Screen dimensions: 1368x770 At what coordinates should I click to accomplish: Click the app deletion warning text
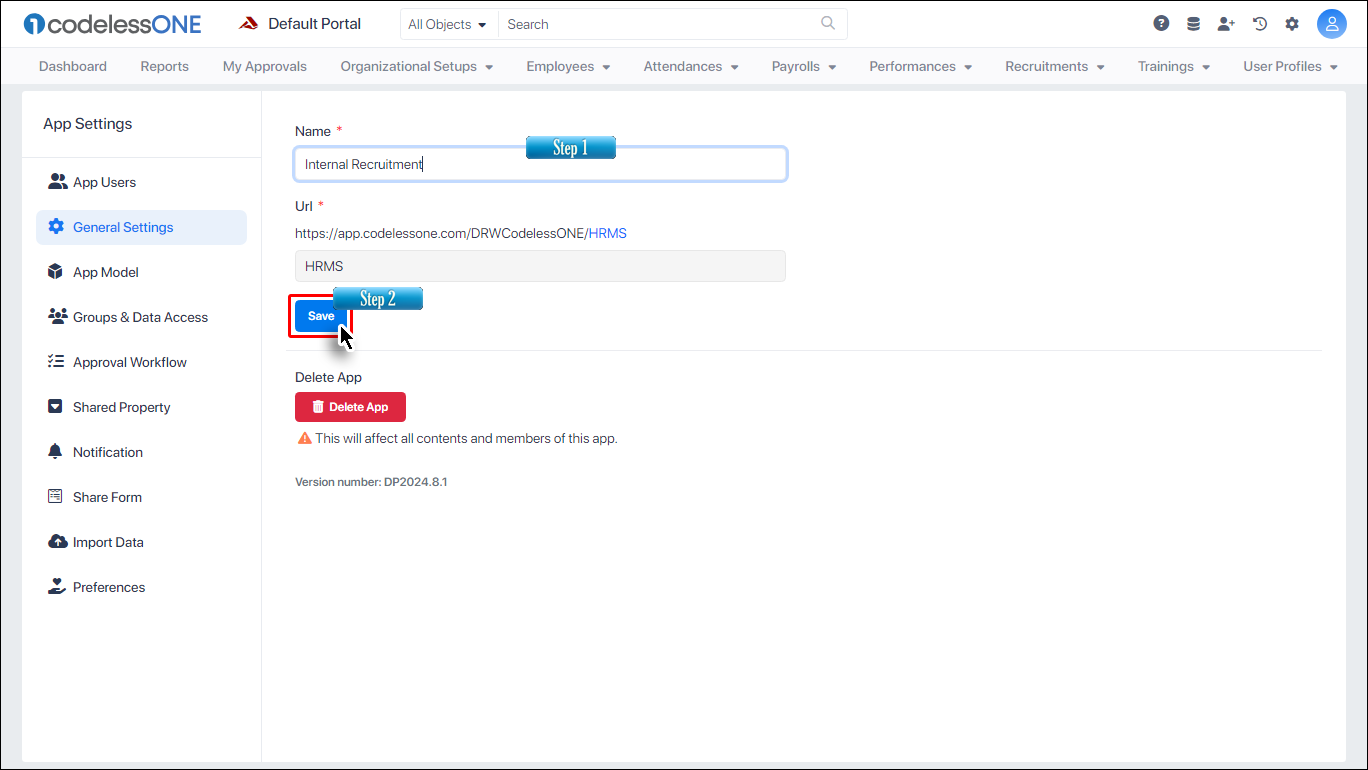coord(466,438)
